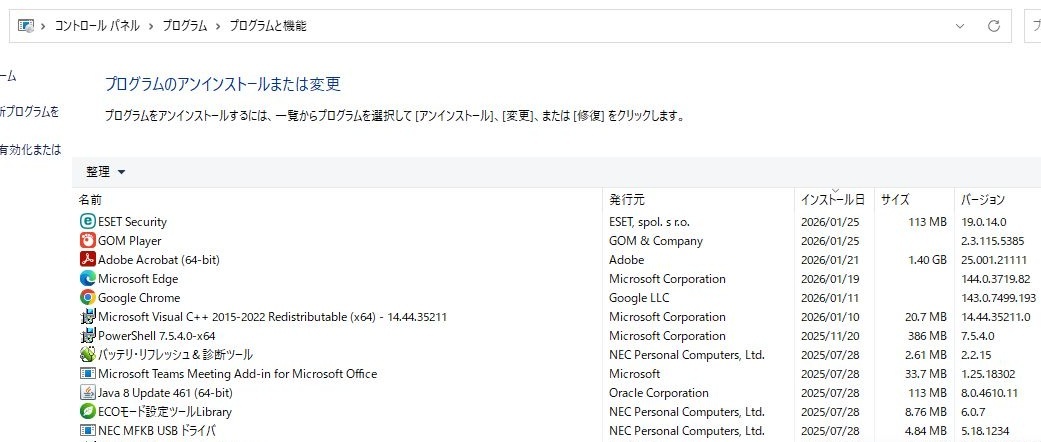Select the GOM Player icon
1041x442 pixels.
tap(87, 241)
